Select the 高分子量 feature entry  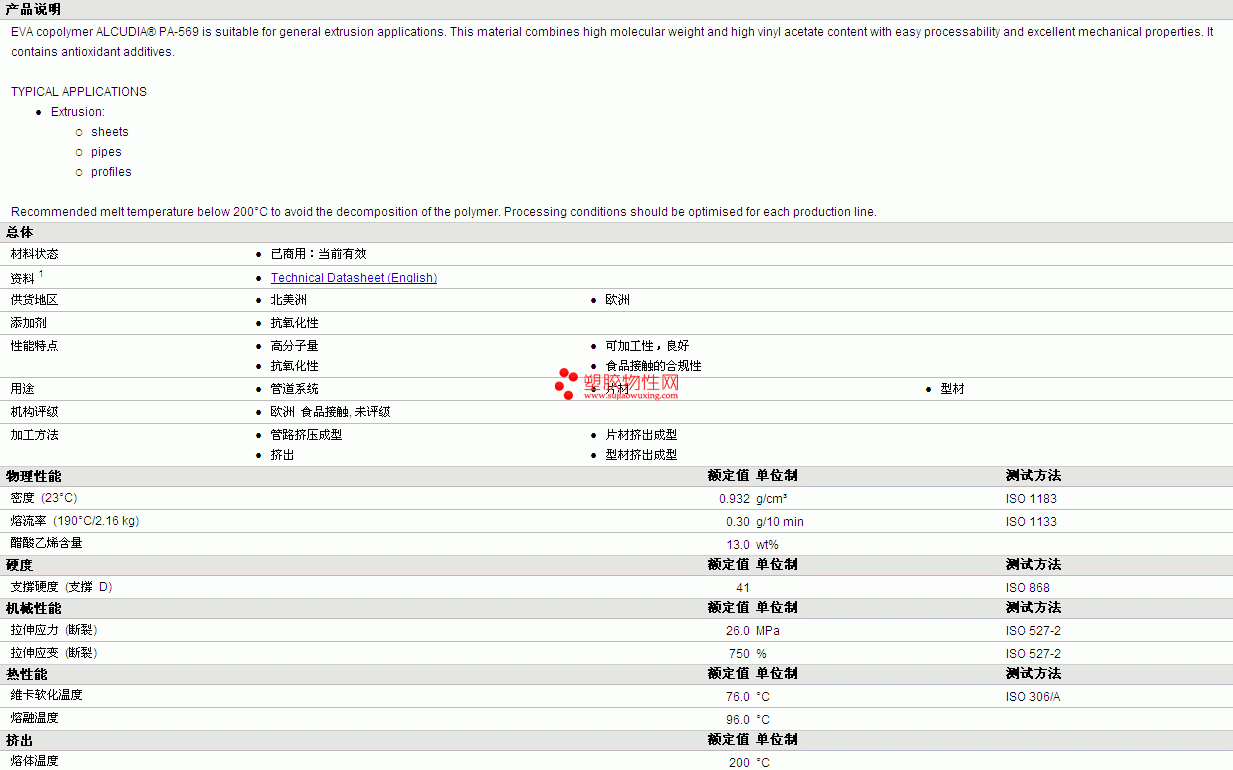coord(295,346)
